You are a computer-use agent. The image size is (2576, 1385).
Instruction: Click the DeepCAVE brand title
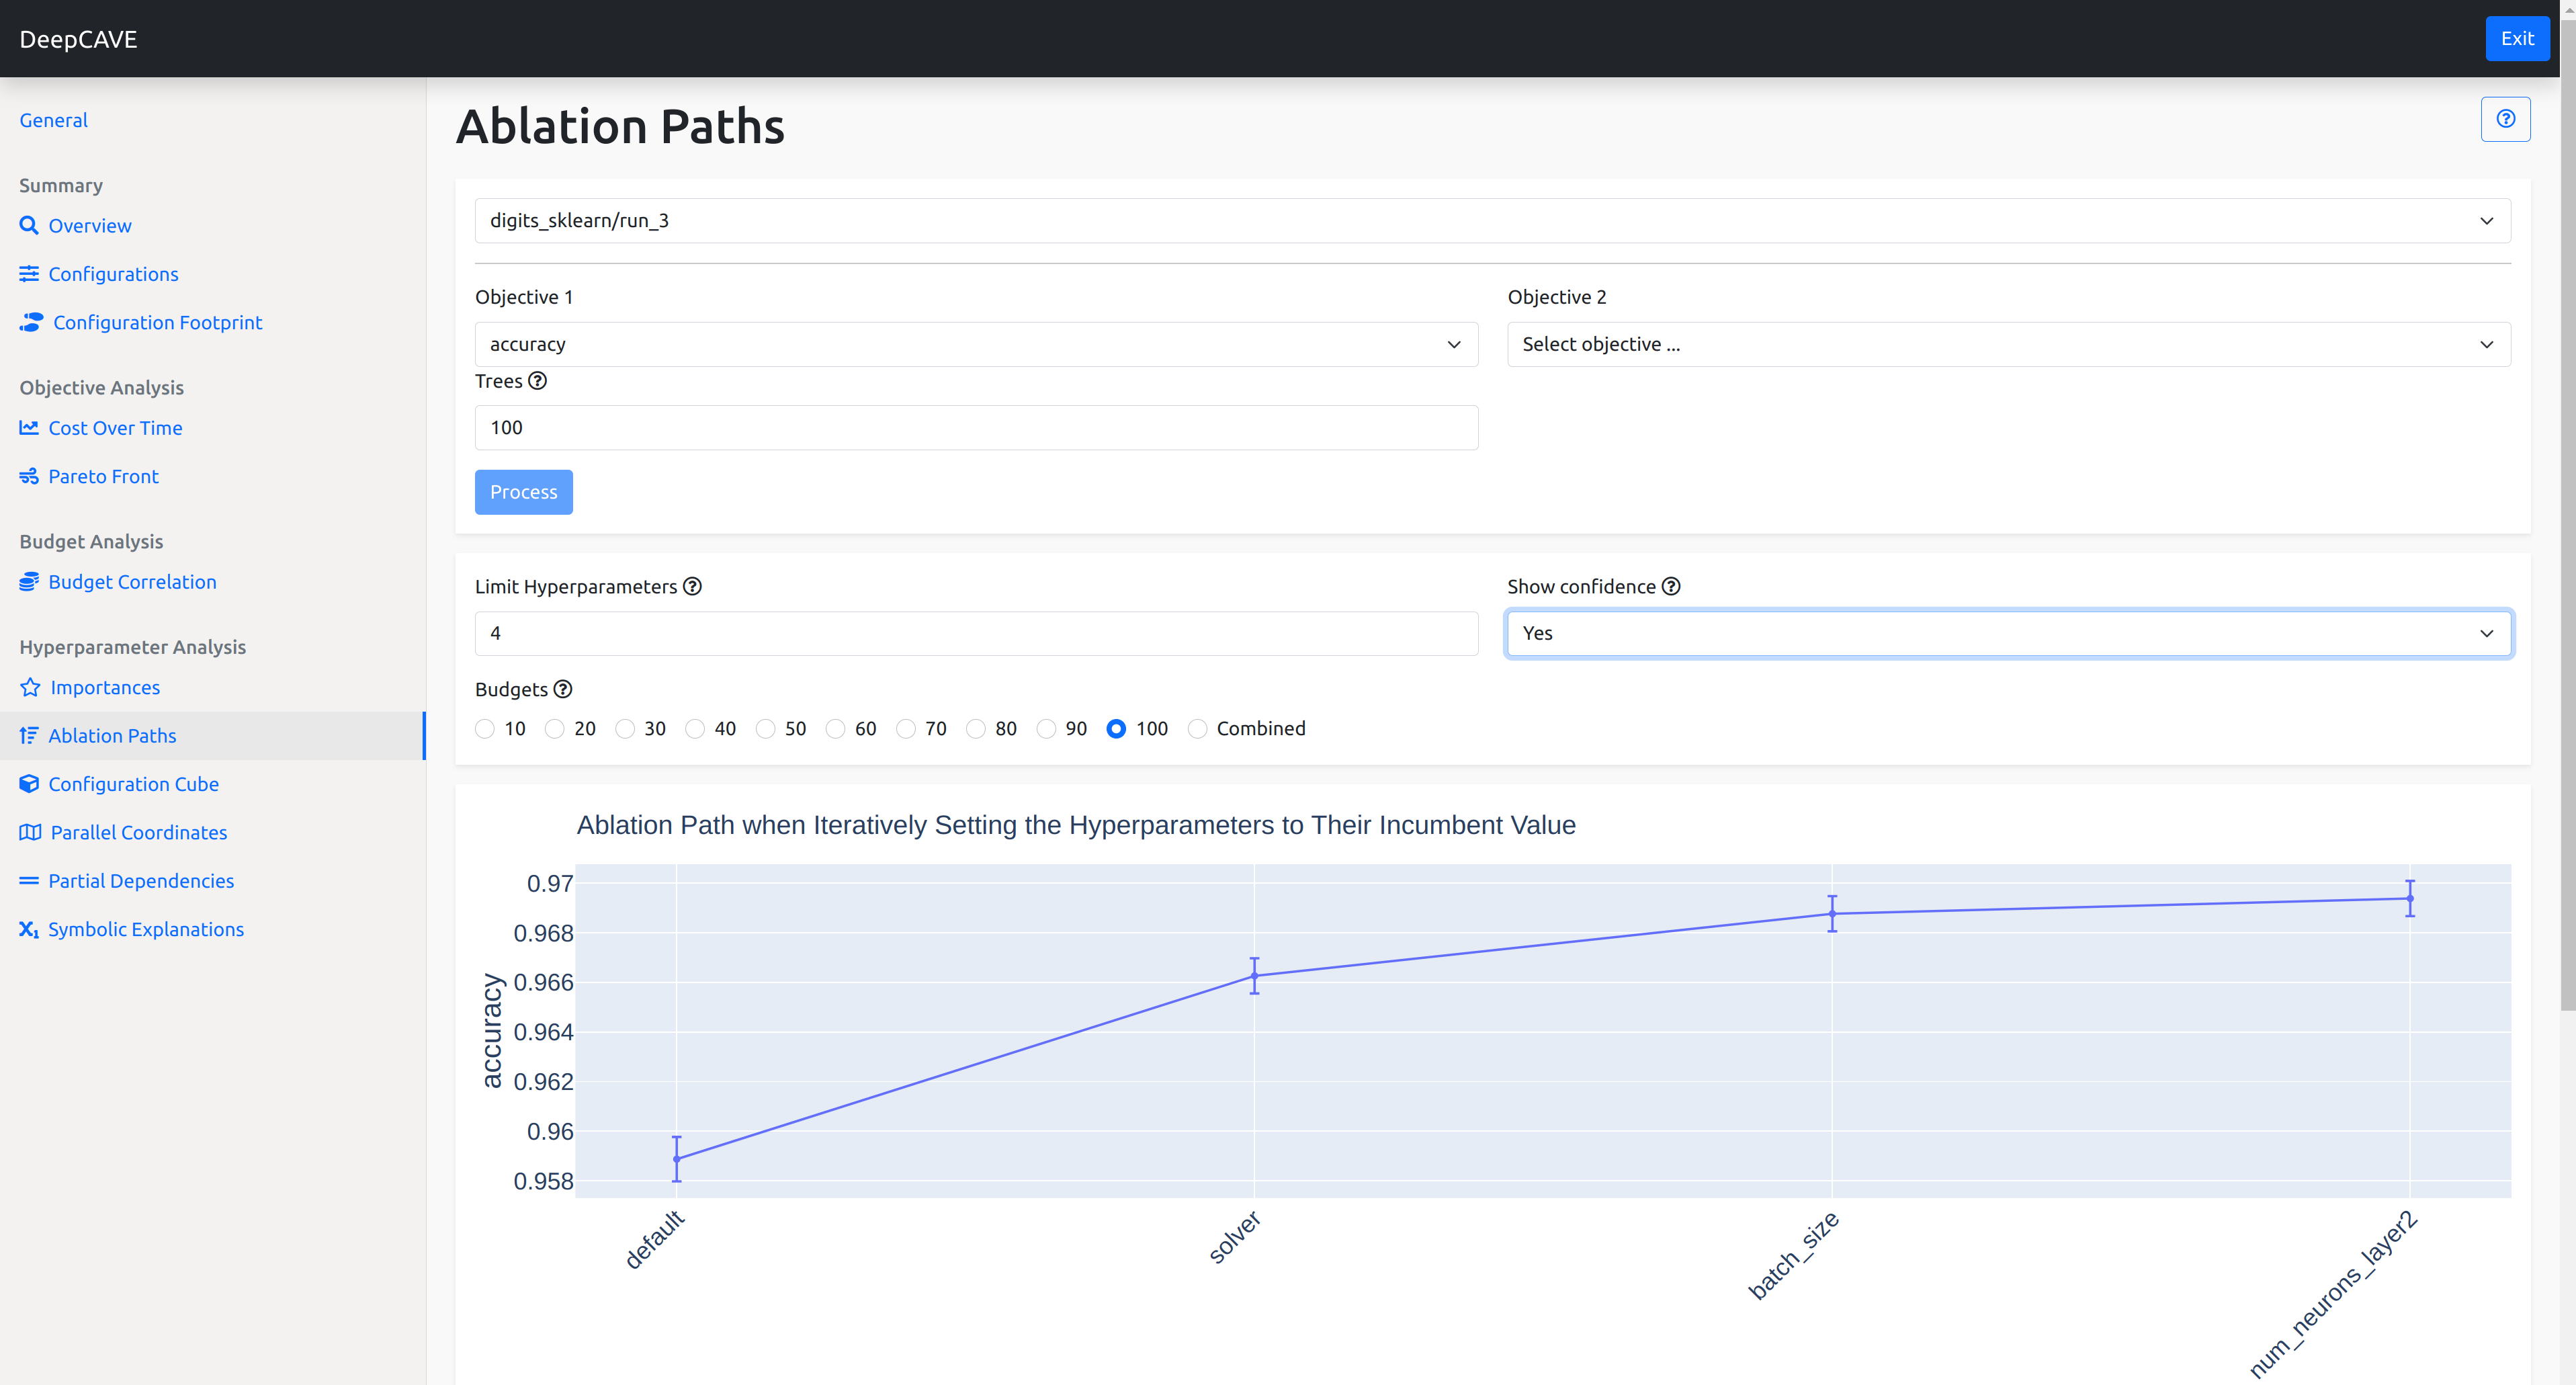(x=78, y=39)
